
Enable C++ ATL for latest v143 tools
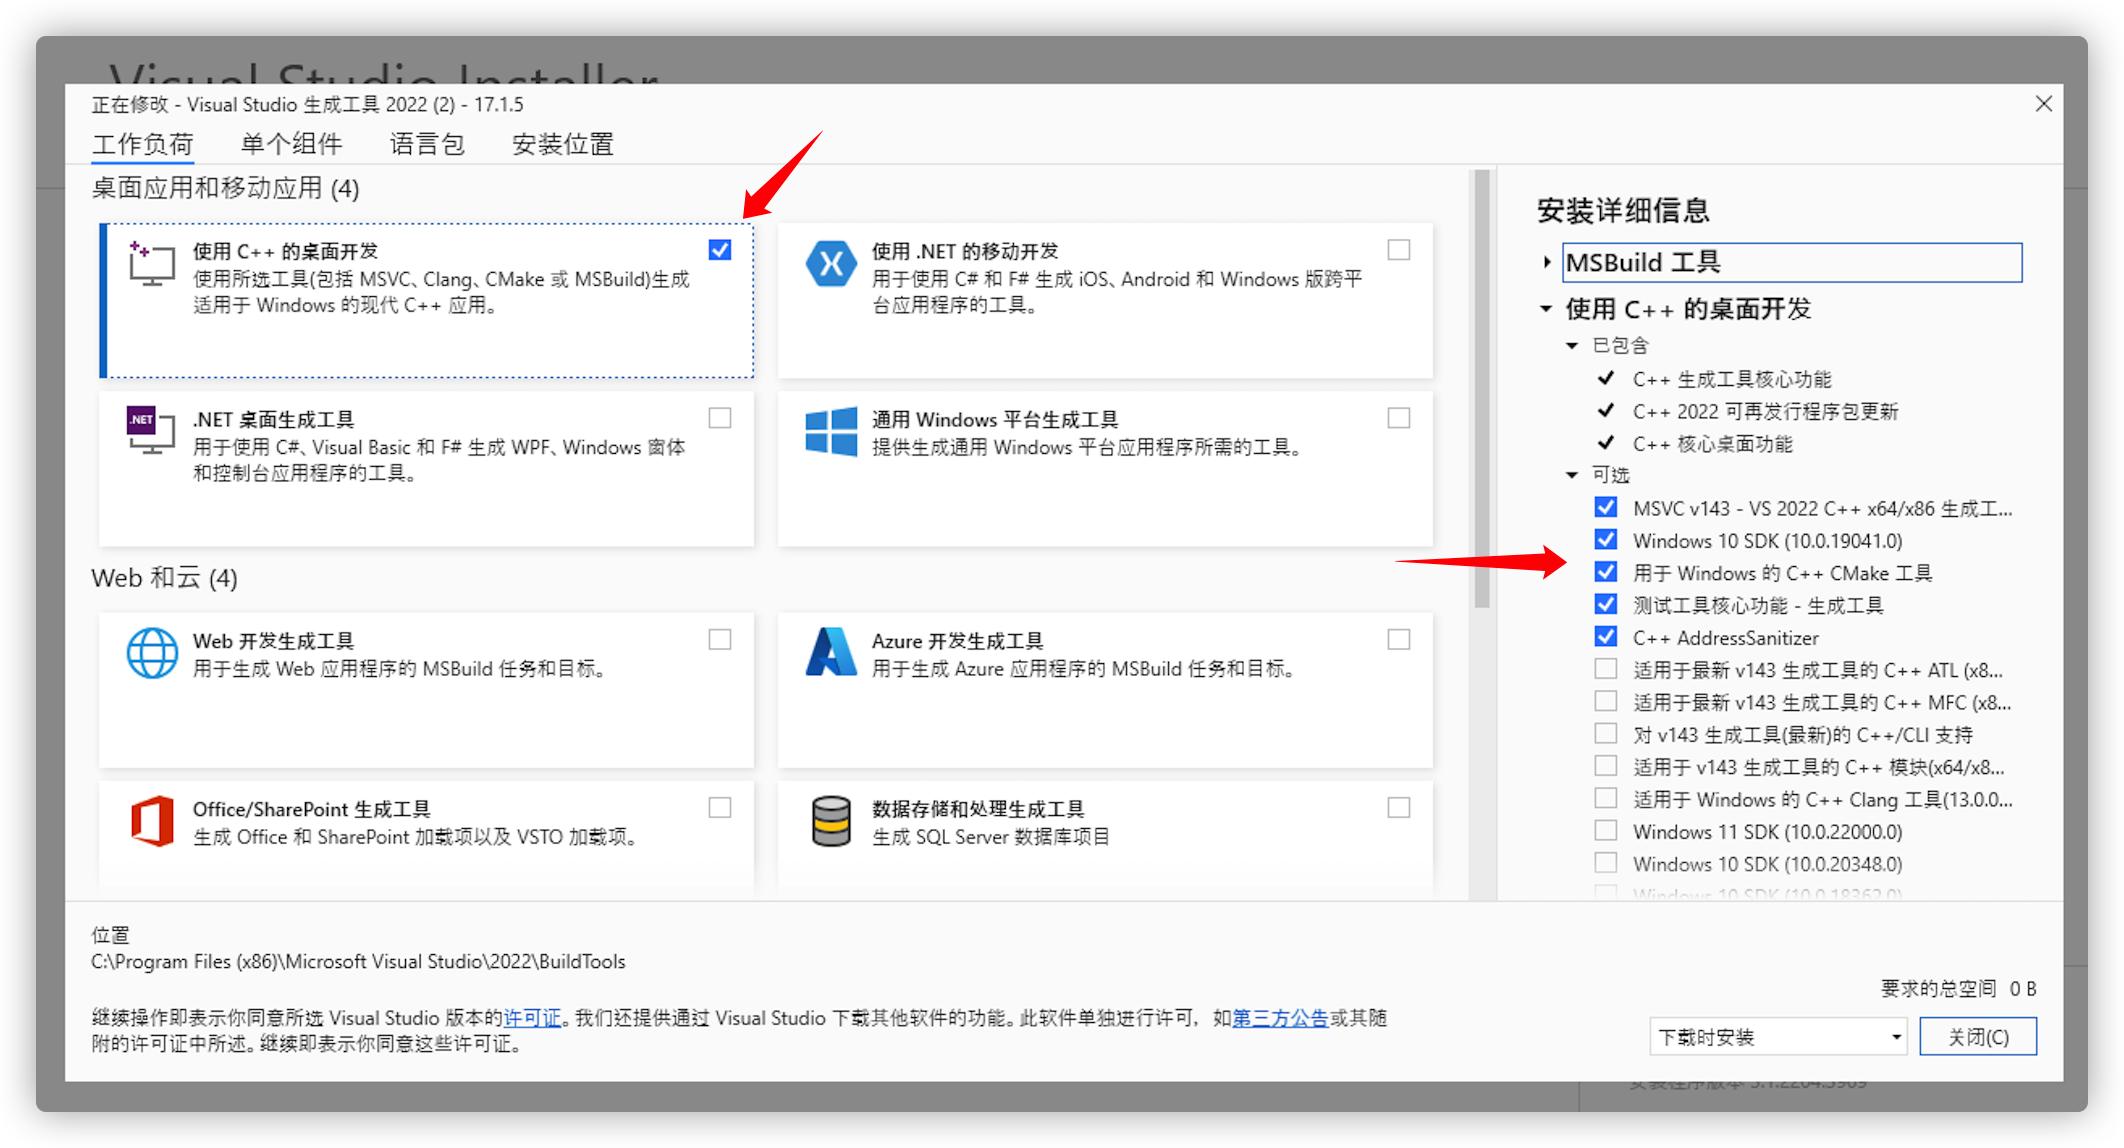[1606, 669]
